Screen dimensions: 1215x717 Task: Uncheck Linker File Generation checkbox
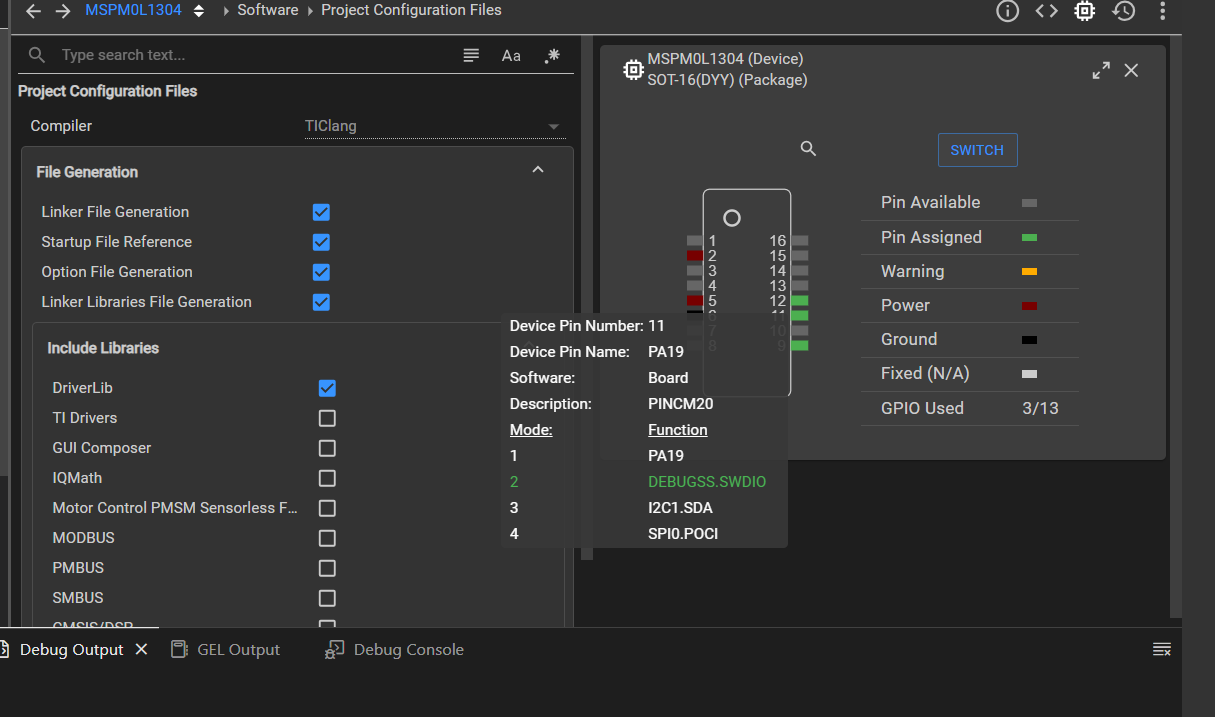321,212
